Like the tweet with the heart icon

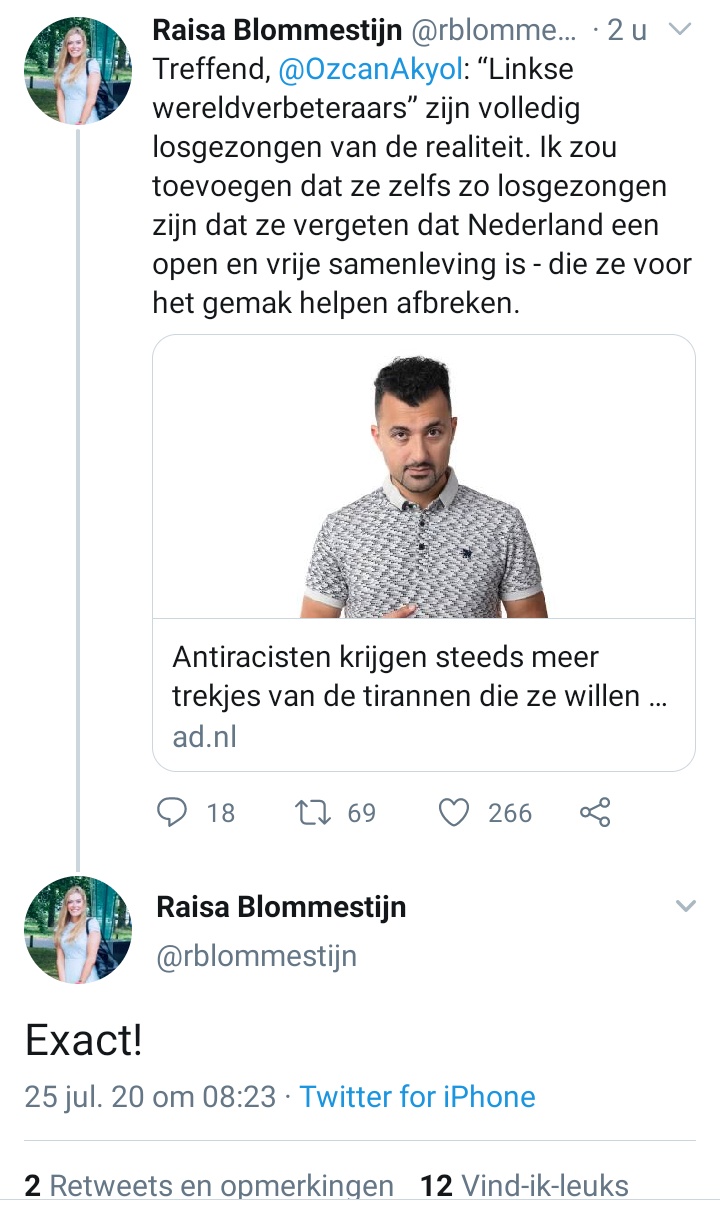tap(455, 813)
